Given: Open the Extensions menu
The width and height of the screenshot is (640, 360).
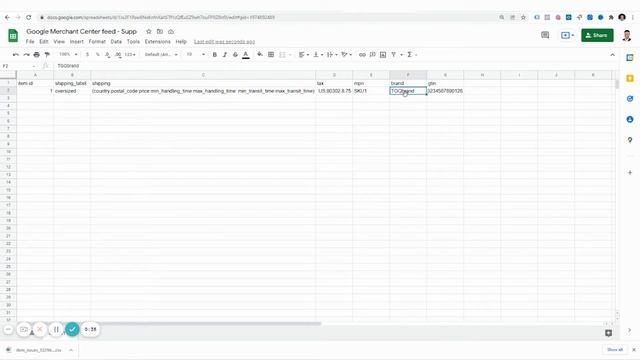Looking at the screenshot, I should 158,42.
